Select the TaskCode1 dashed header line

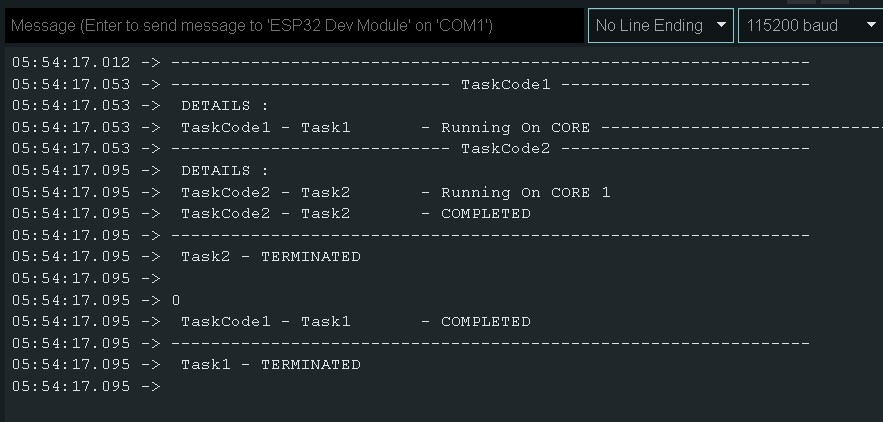[505, 84]
